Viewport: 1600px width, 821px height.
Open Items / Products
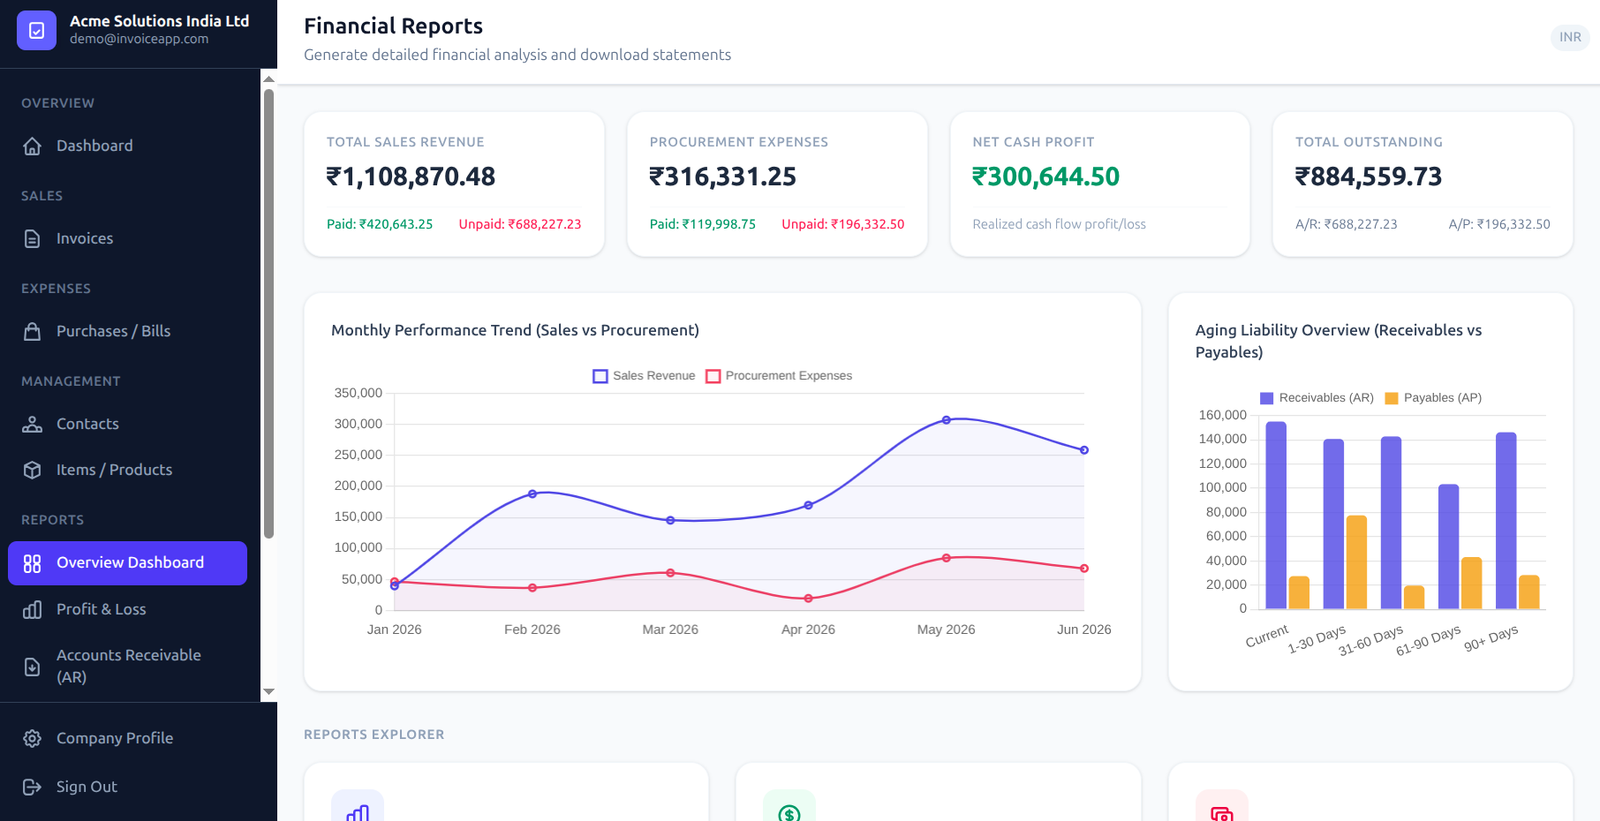(127, 470)
